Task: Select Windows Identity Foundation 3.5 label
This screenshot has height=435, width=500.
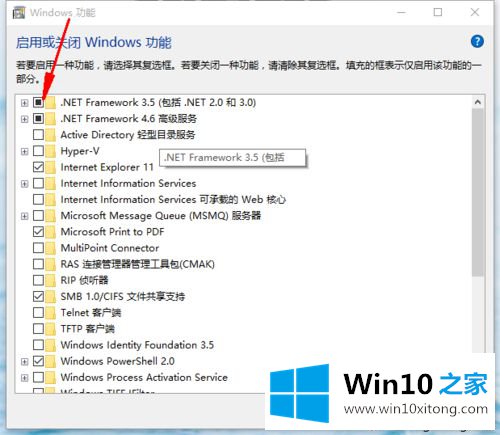Action: (x=137, y=345)
